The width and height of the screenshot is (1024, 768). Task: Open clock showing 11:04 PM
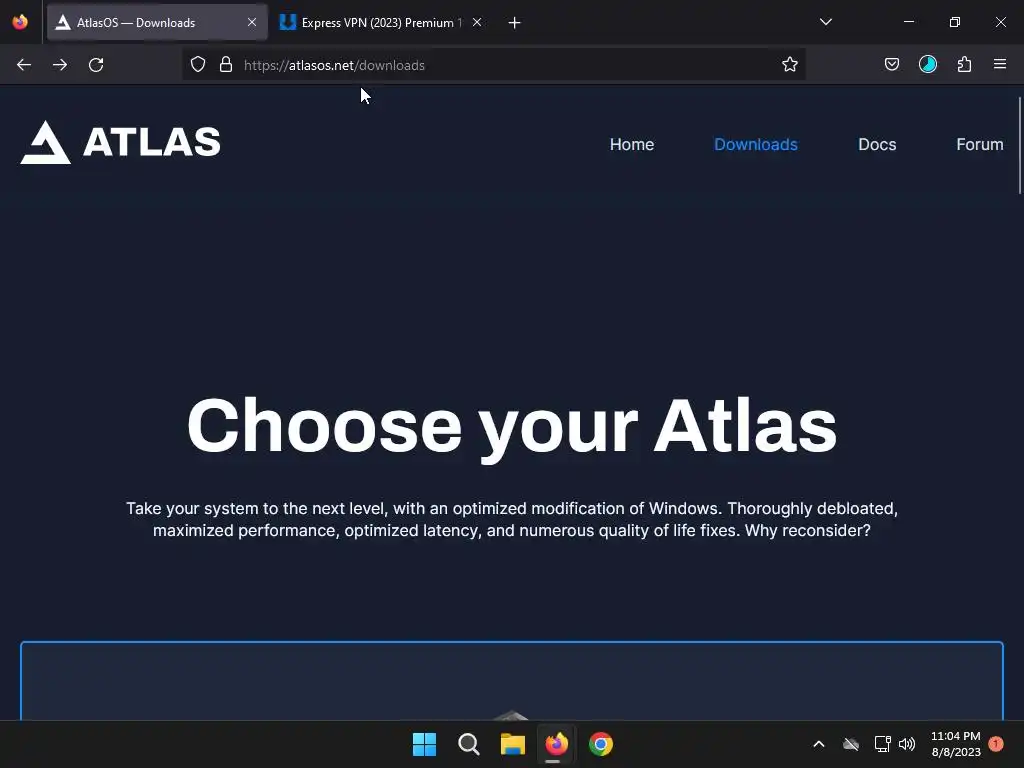pos(956,744)
